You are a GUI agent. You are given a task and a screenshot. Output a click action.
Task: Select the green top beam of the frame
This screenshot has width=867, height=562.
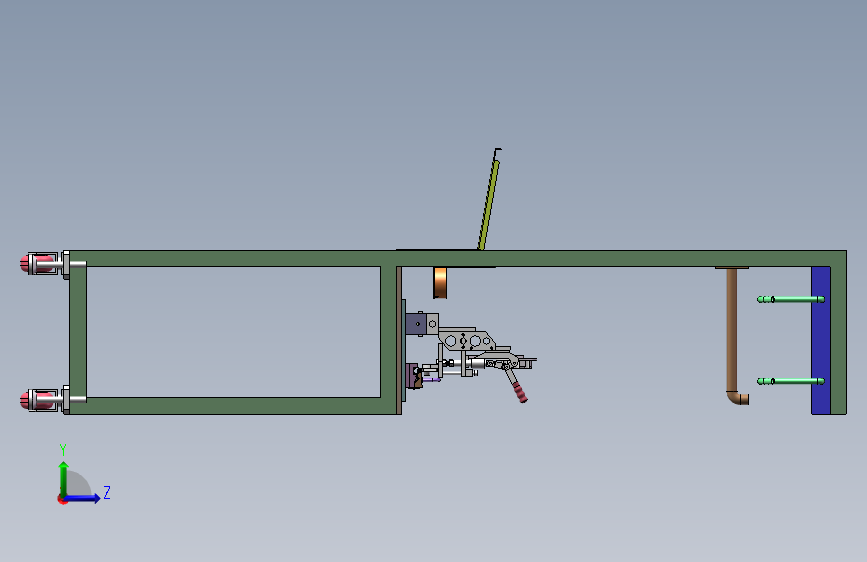(456, 258)
